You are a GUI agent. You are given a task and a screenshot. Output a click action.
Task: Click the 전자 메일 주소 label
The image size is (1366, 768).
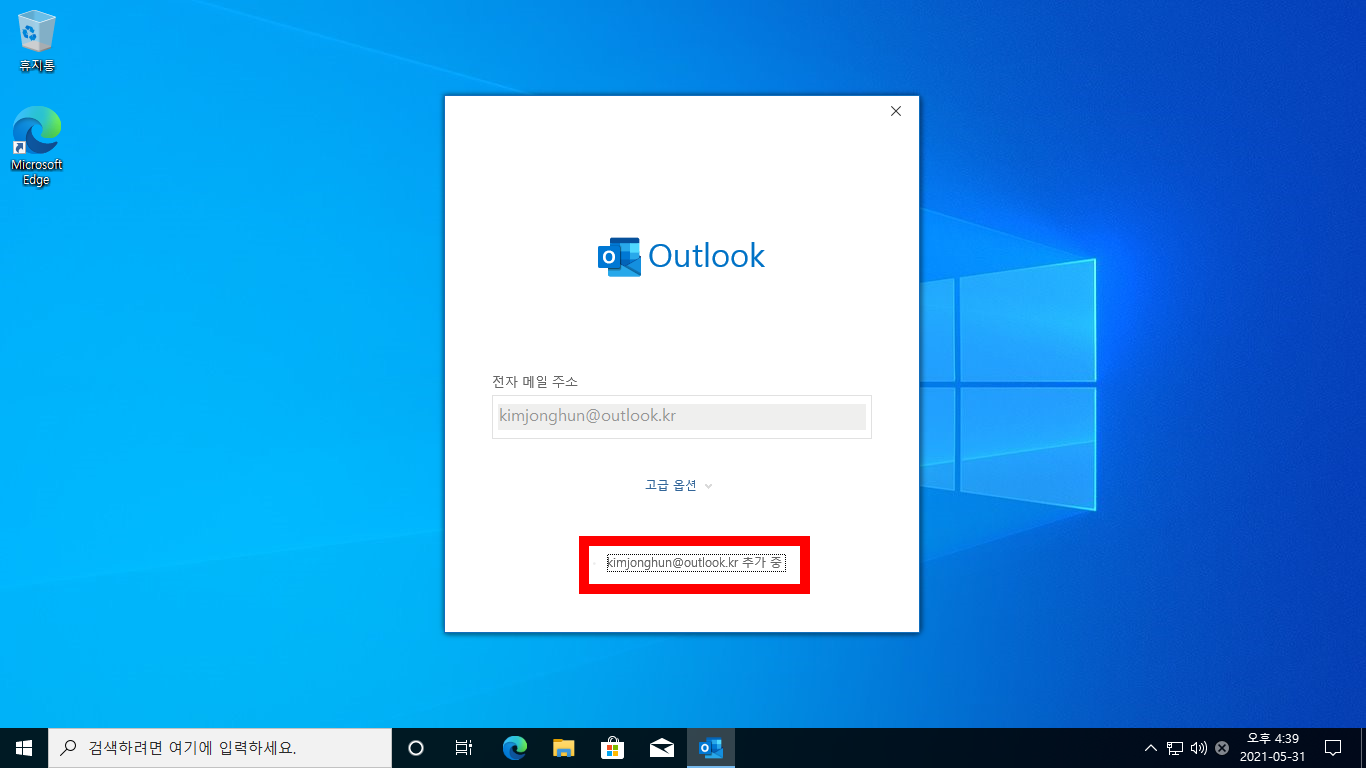point(535,381)
